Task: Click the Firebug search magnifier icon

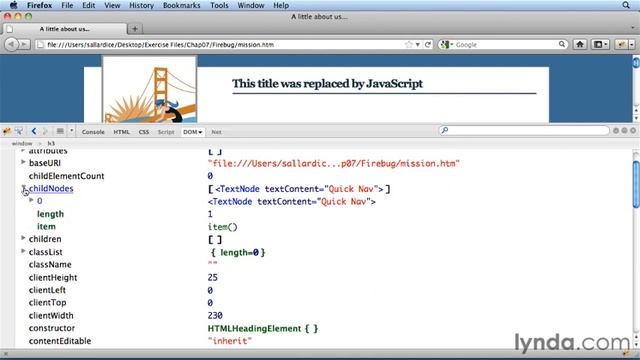Action: tap(445, 130)
